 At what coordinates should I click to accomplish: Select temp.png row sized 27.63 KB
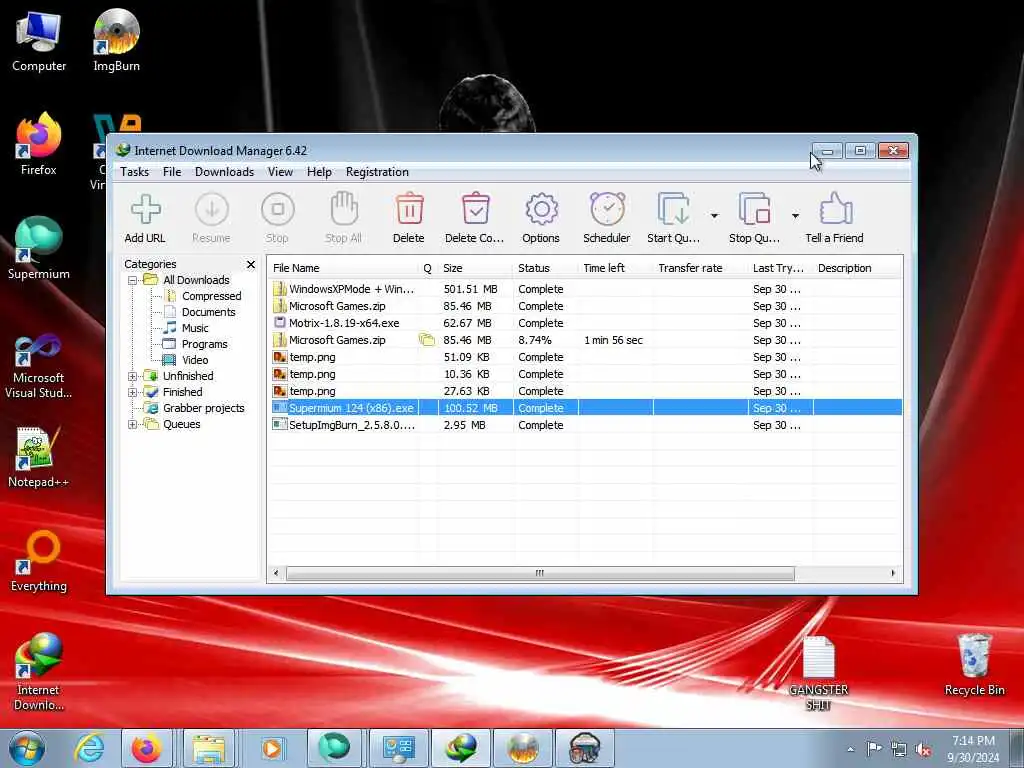point(586,391)
